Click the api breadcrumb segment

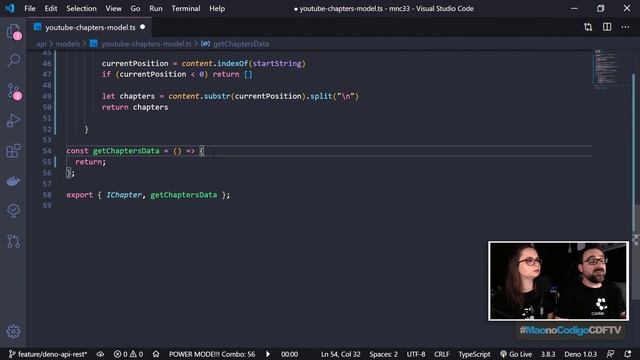pyautogui.click(x=41, y=44)
